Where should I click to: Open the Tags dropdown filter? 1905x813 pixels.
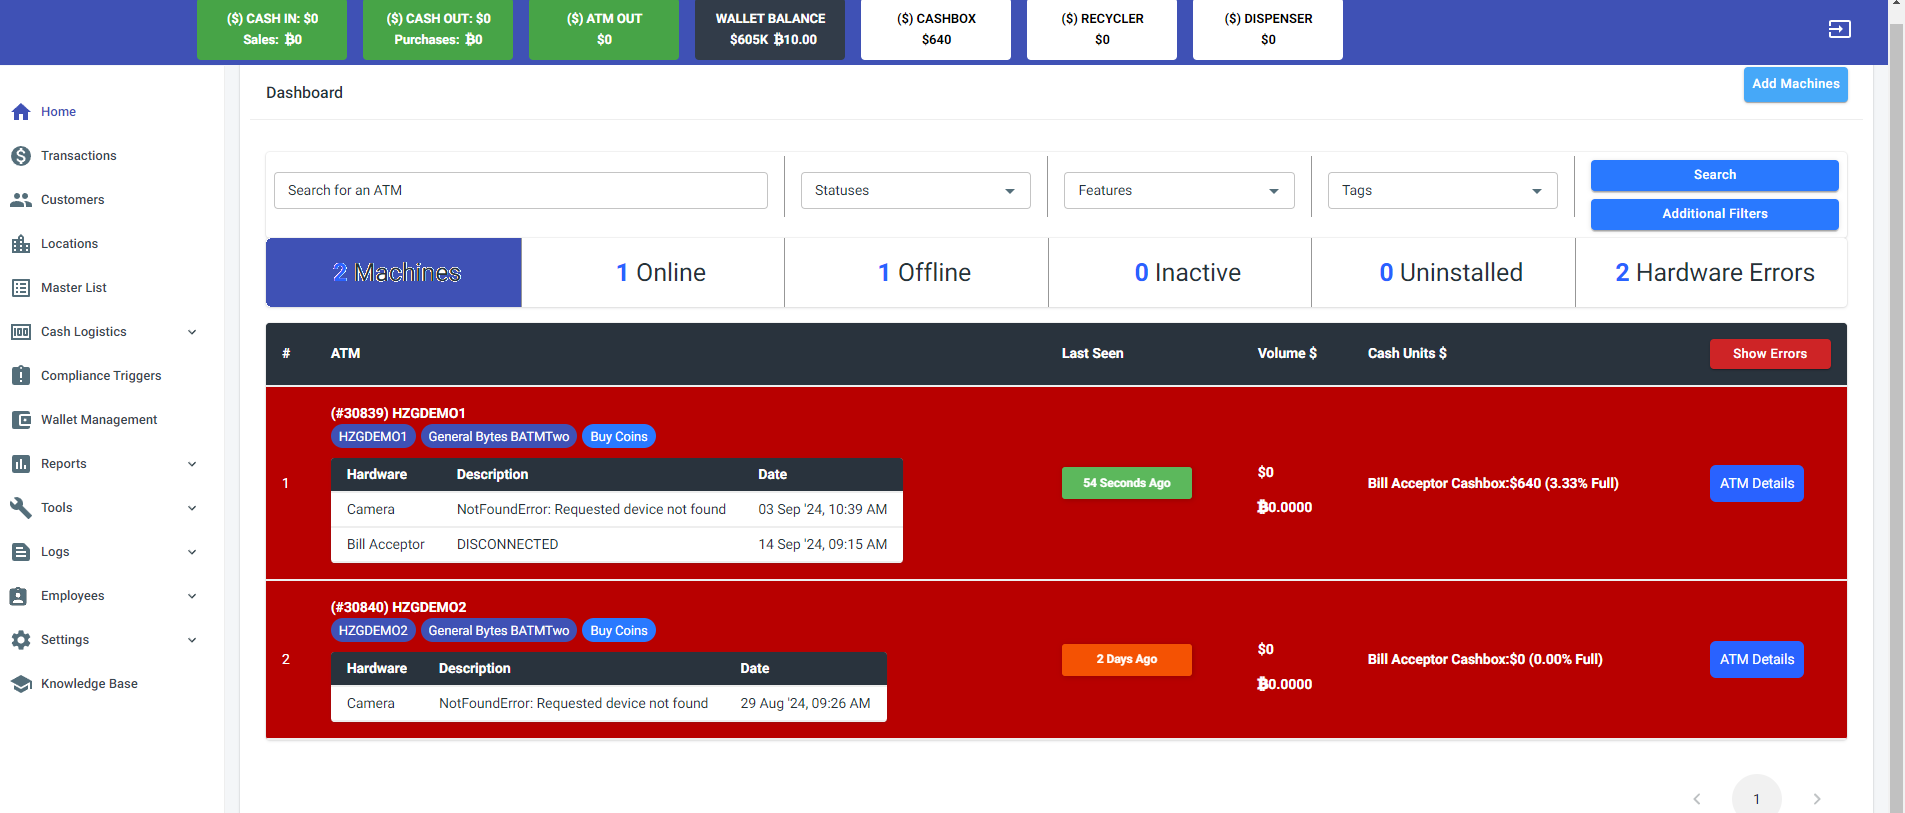coord(1441,191)
